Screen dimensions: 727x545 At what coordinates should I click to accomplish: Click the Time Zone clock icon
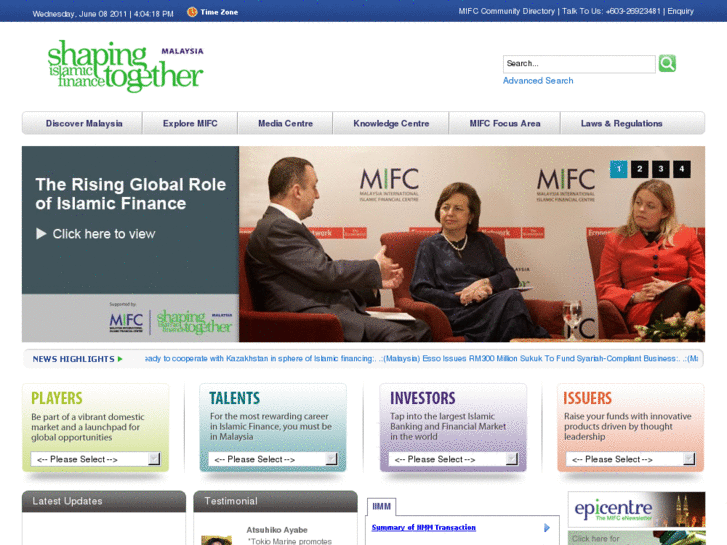pos(192,12)
